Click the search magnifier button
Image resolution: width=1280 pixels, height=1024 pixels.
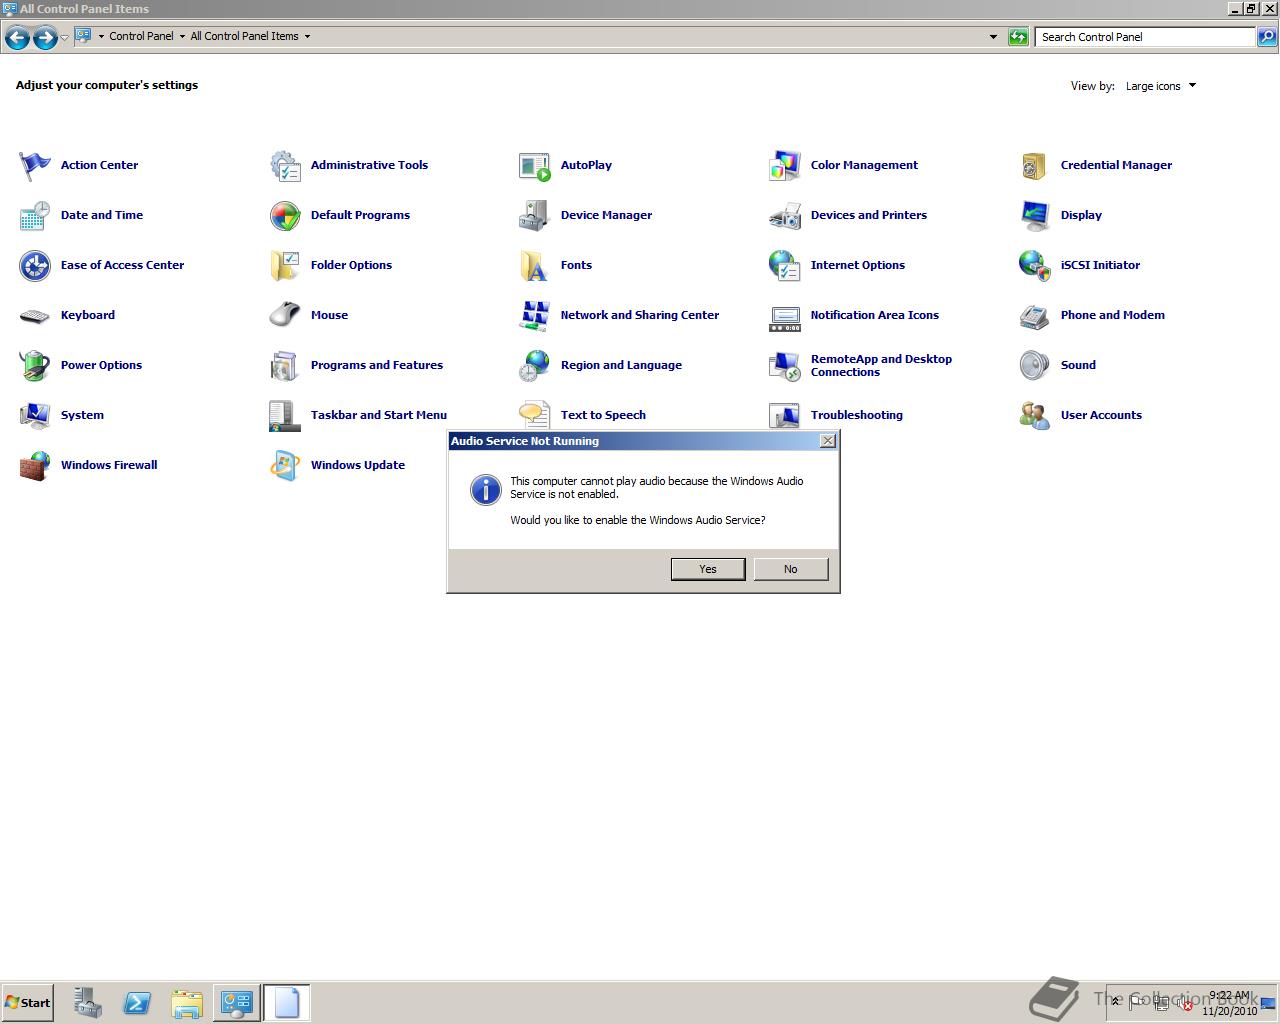[1267, 37]
